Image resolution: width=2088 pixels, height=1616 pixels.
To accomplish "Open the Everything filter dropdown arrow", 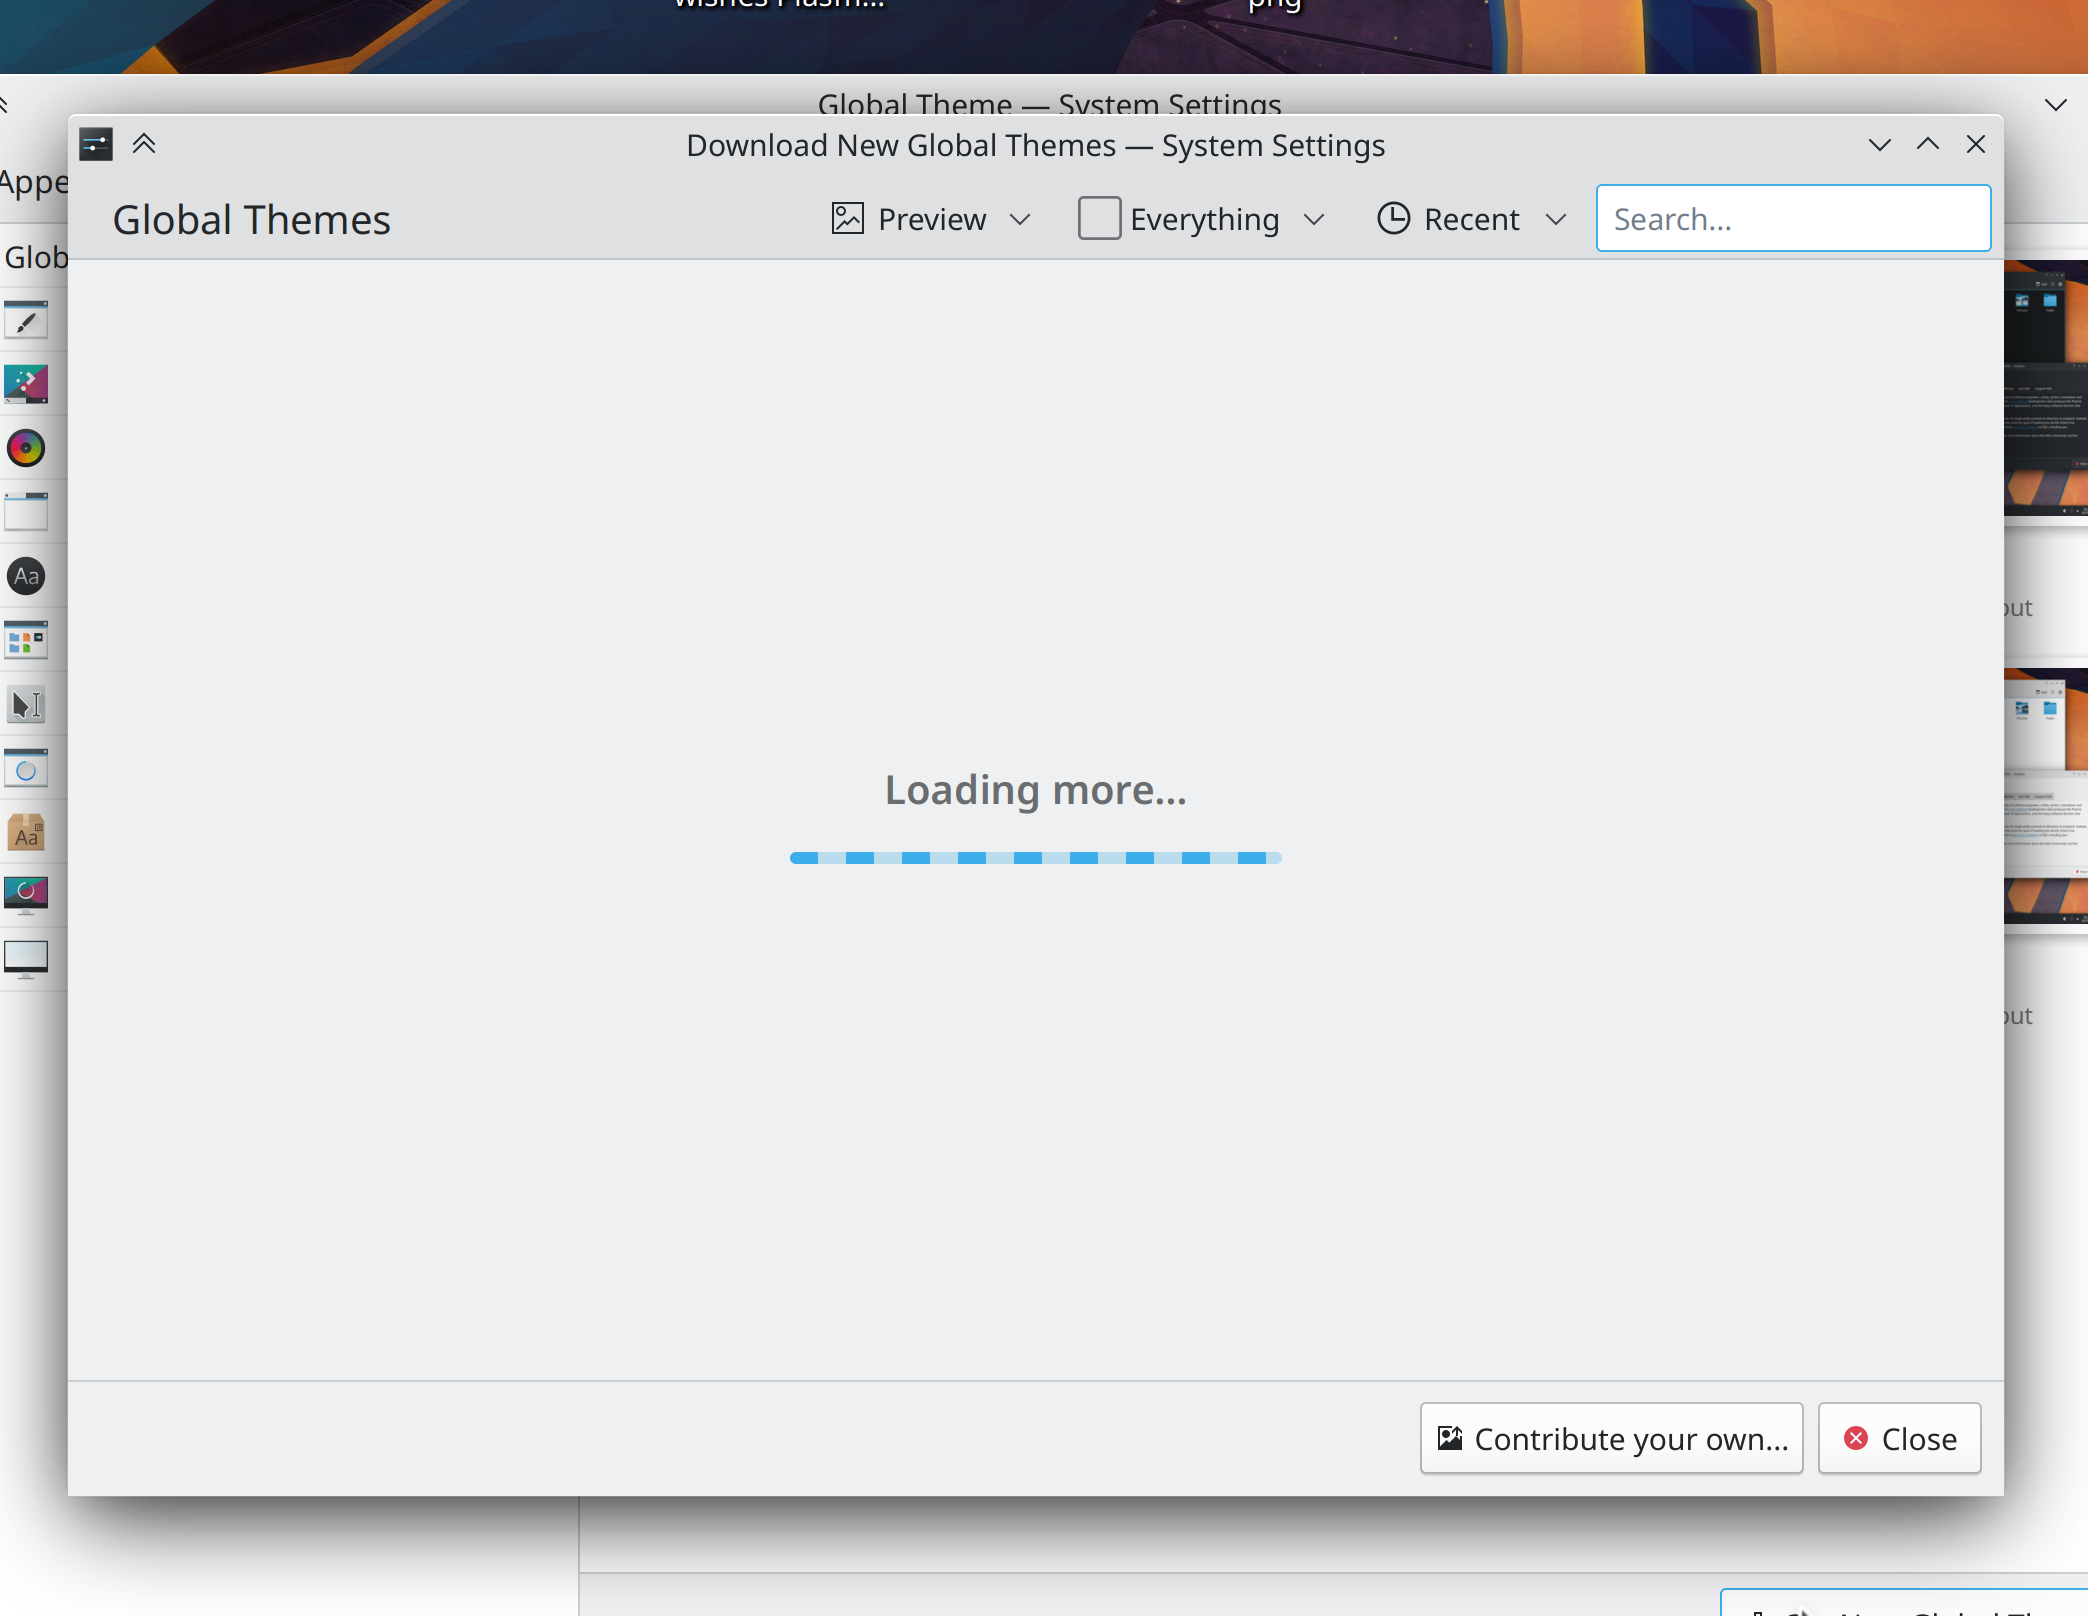I will click(x=1314, y=219).
